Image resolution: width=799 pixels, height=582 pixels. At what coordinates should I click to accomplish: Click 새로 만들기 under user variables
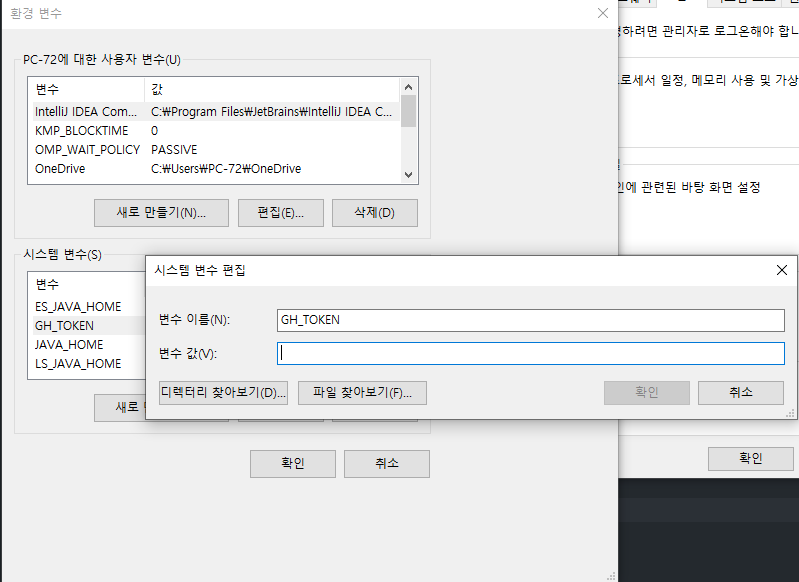(161, 213)
